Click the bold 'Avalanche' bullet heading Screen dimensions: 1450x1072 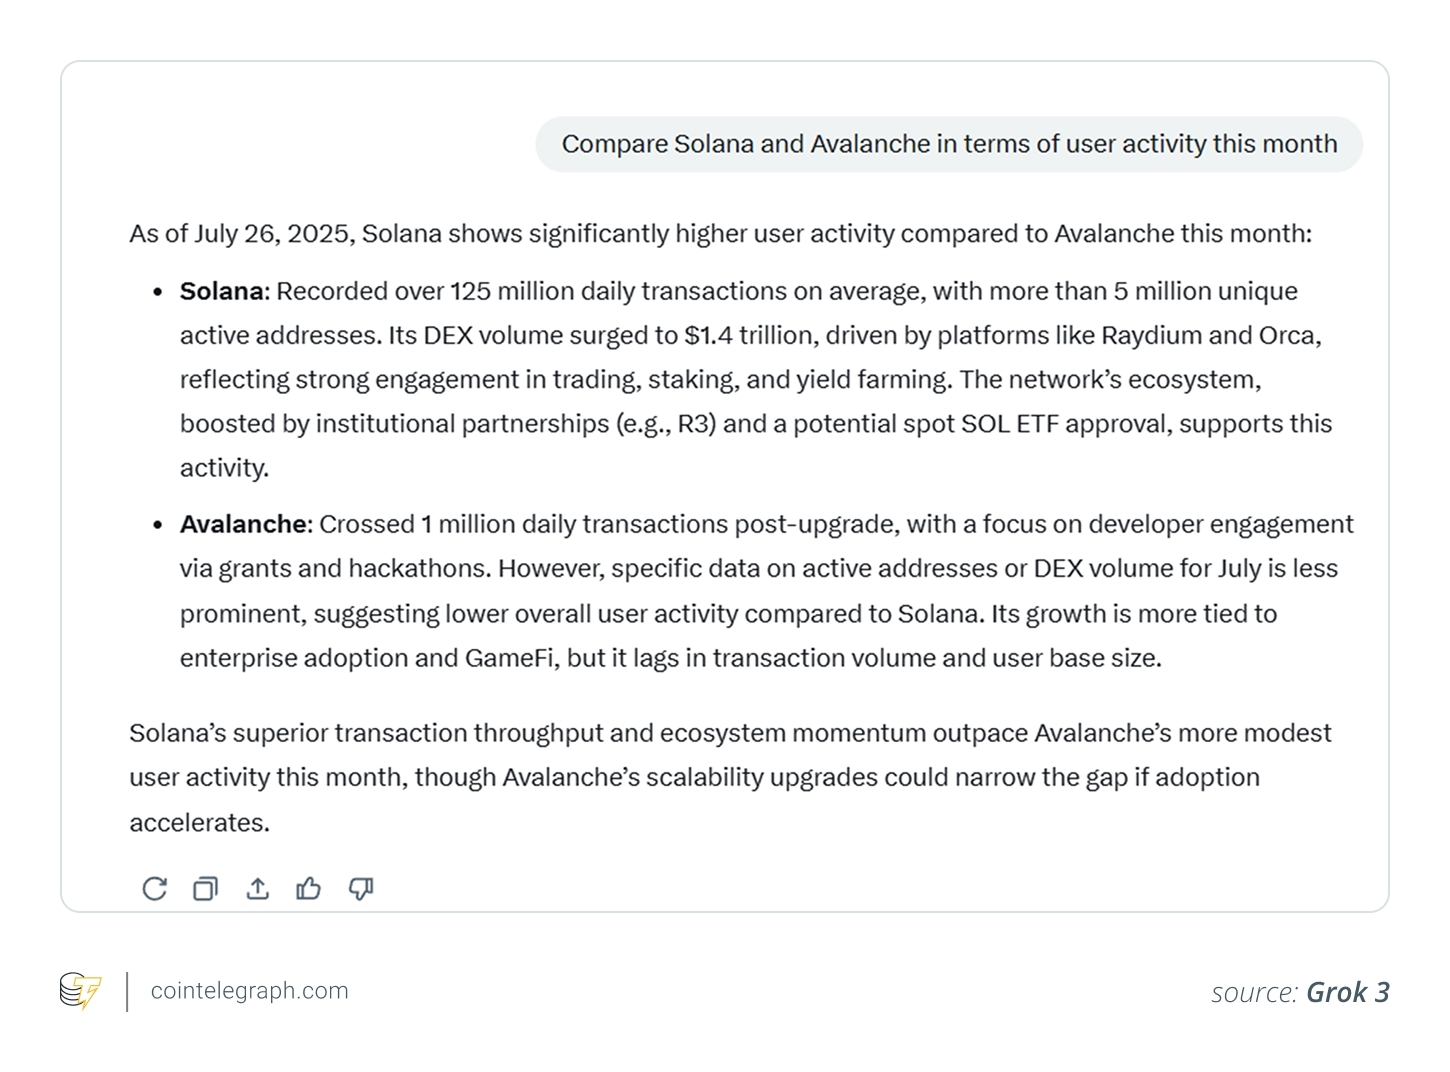click(x=244, y=524)
